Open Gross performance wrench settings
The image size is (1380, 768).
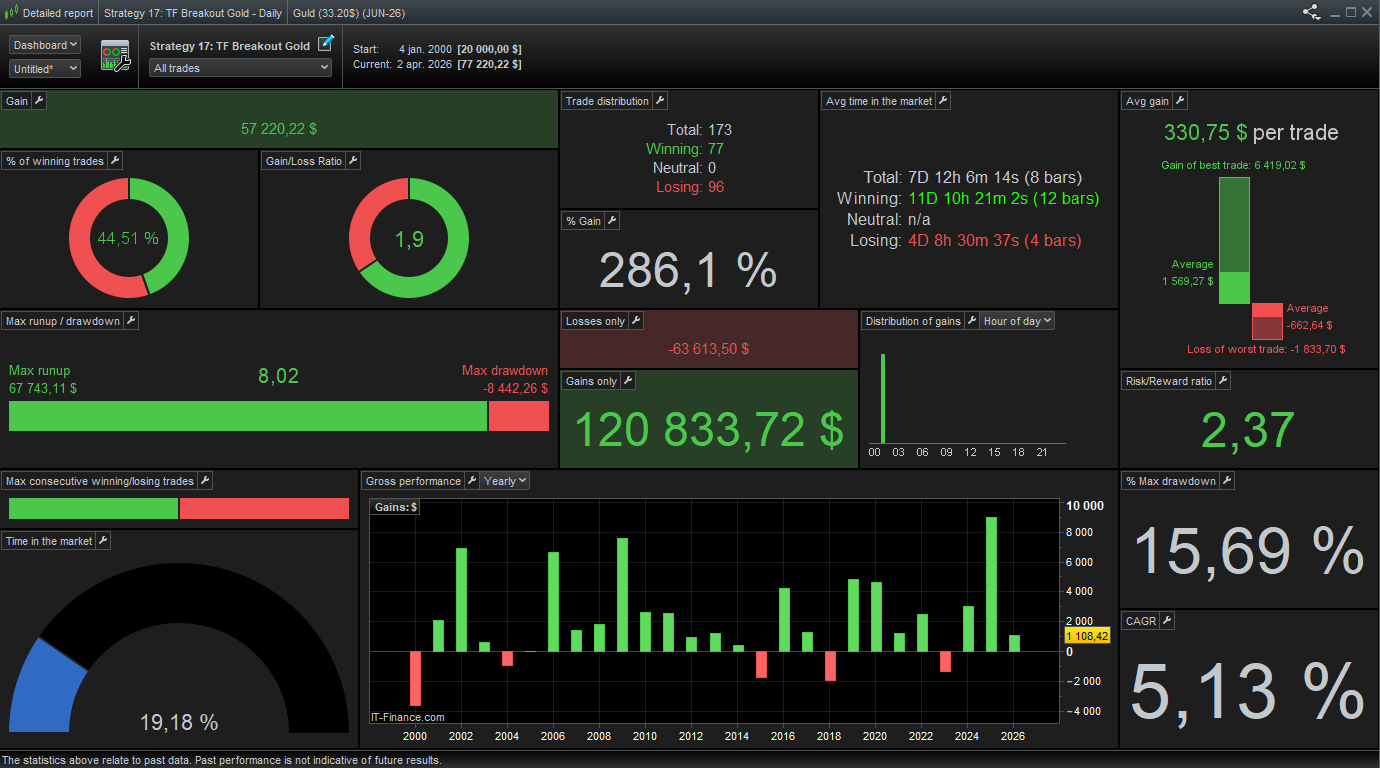[471, 481]
